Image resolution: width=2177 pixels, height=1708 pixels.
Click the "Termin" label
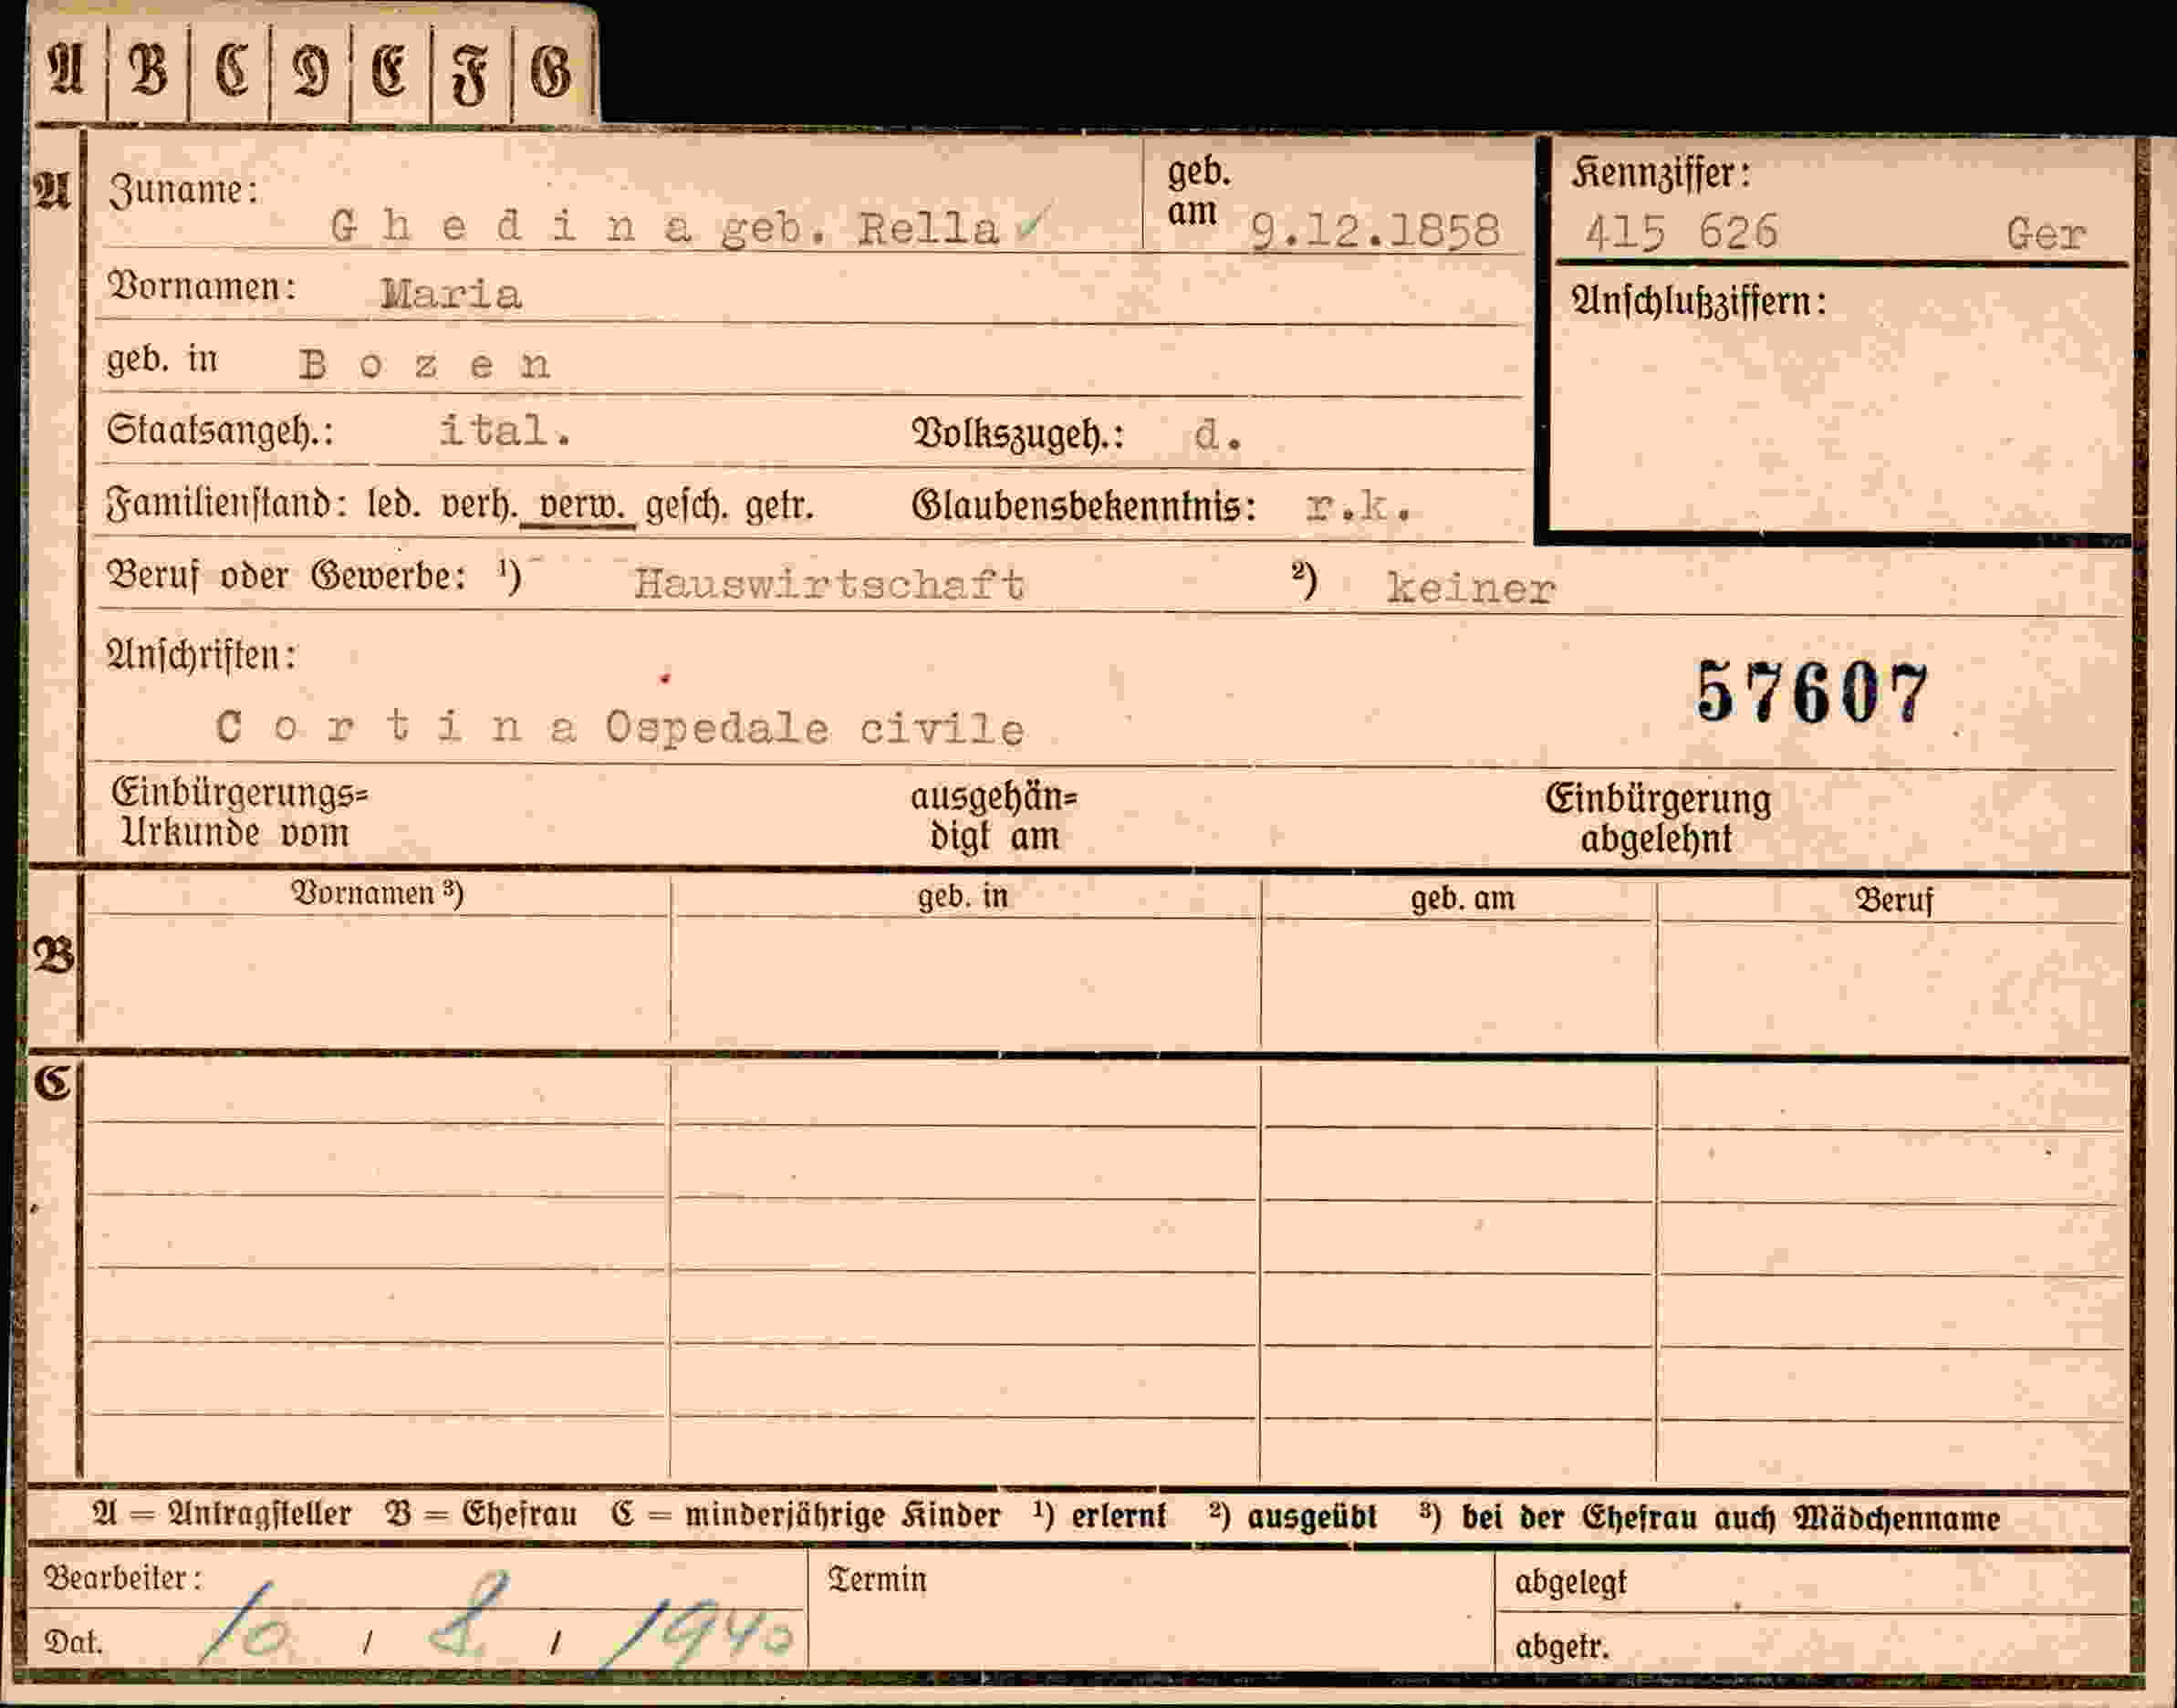point(877,1580)
